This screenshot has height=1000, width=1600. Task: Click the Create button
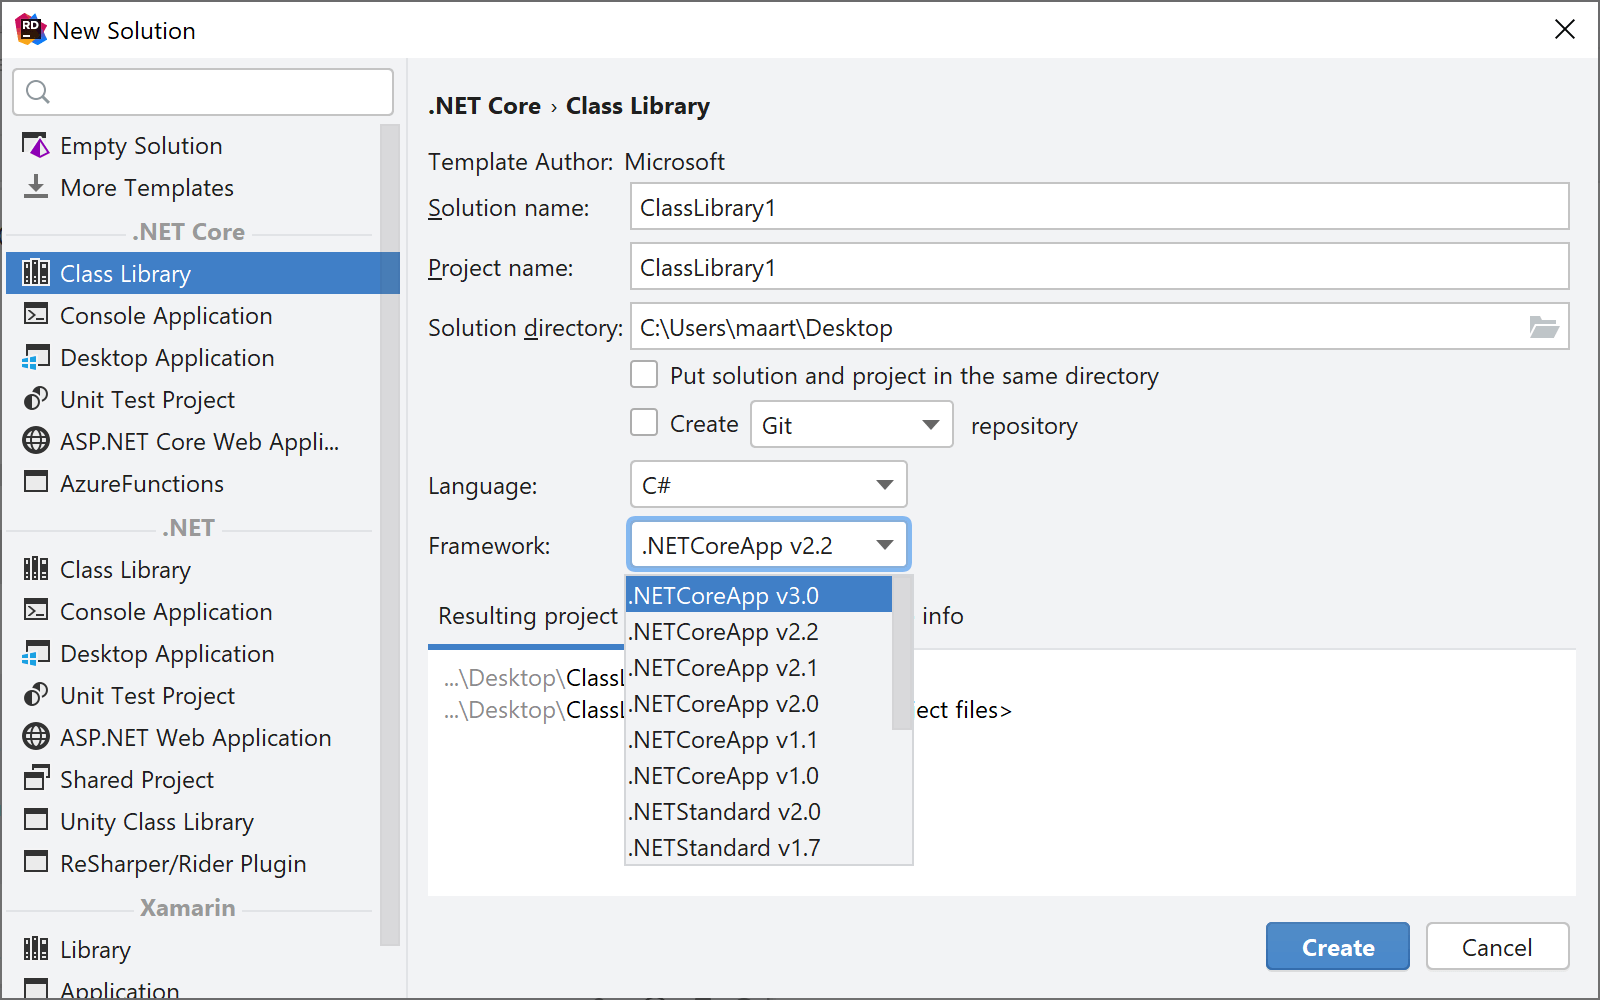point(1337,946)
